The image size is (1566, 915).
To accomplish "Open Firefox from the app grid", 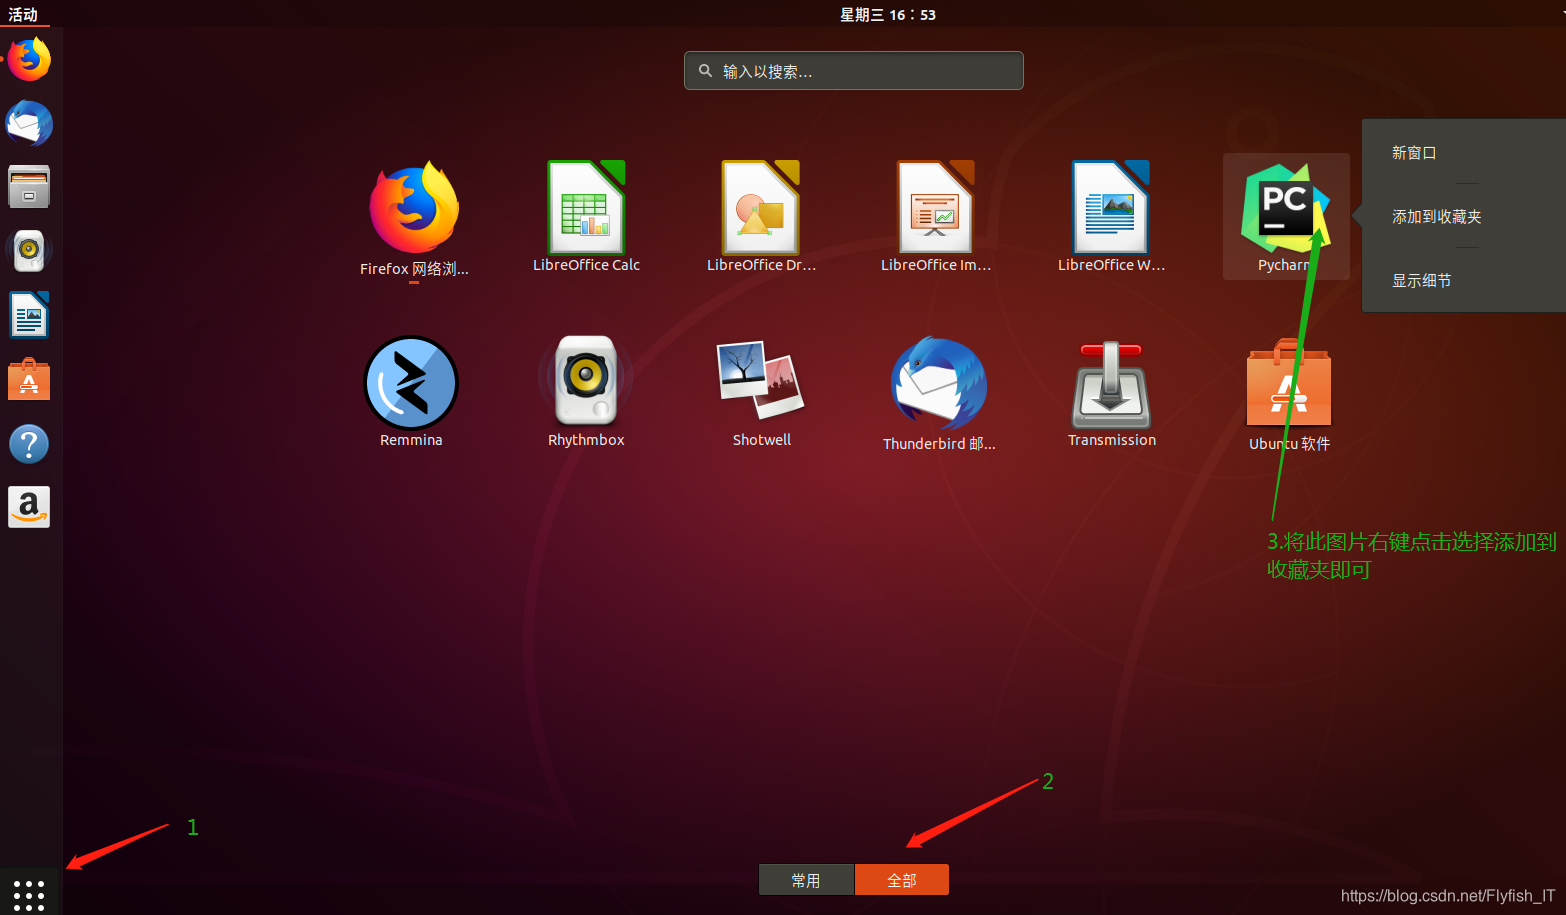I will (414, 208).
